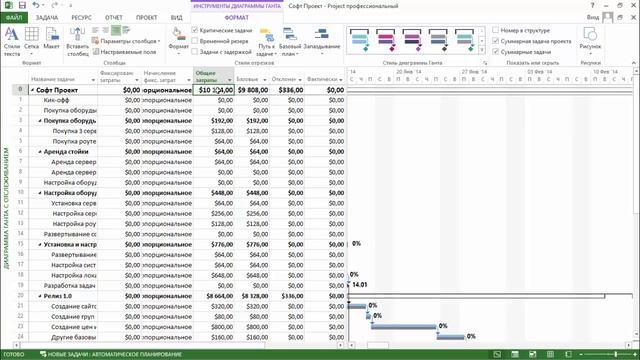Switch to report view status icon
Viewport: 640px width, 360px height.
click(568, 354)
